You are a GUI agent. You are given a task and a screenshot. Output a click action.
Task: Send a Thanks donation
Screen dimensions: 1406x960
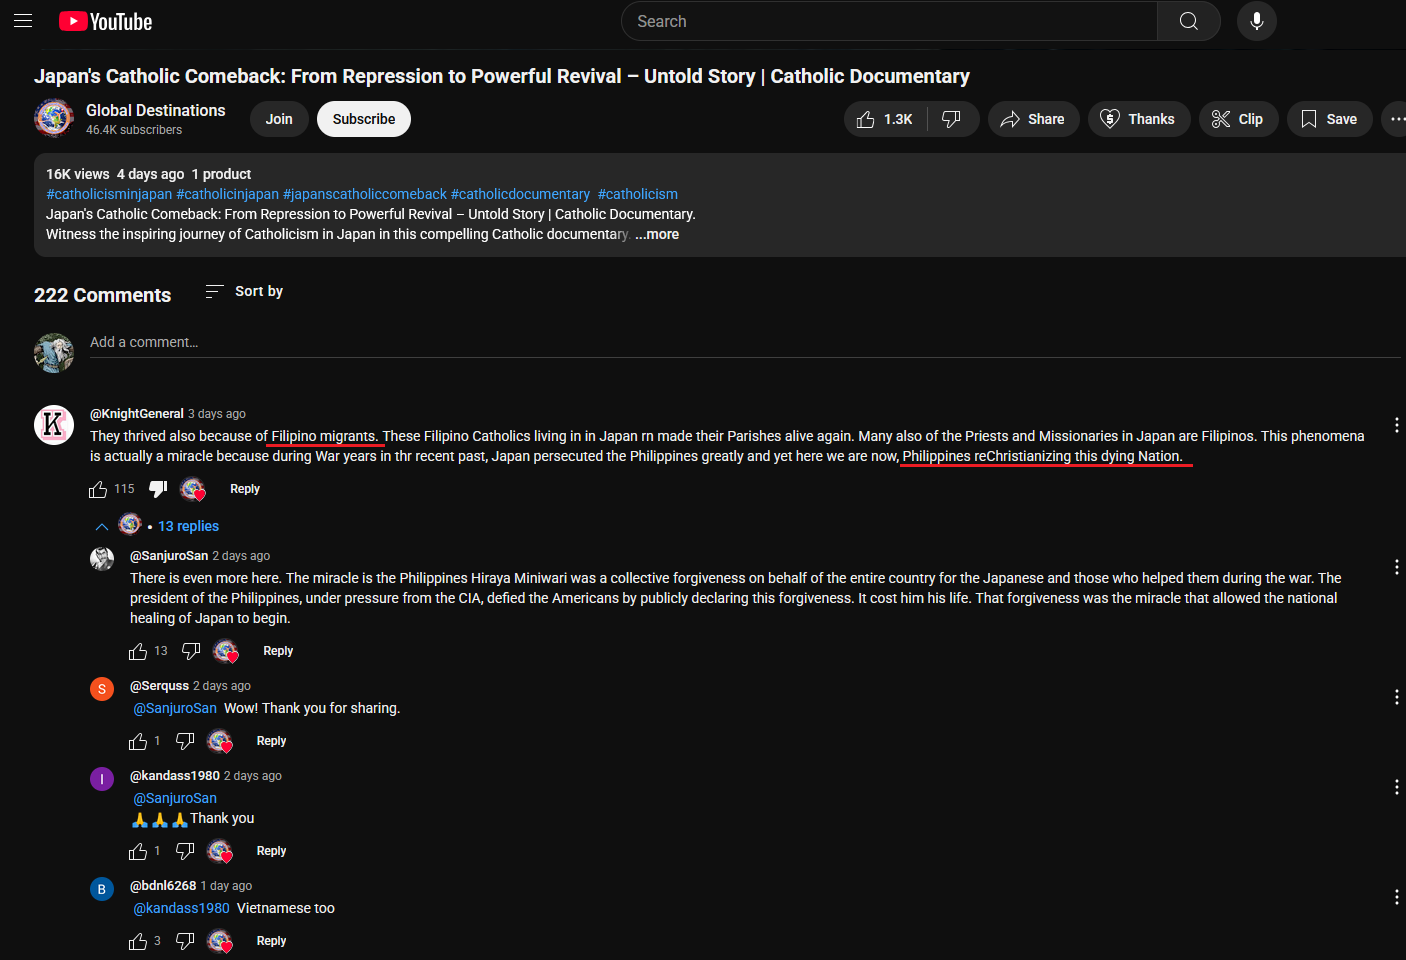click(x=1138, y=119)
